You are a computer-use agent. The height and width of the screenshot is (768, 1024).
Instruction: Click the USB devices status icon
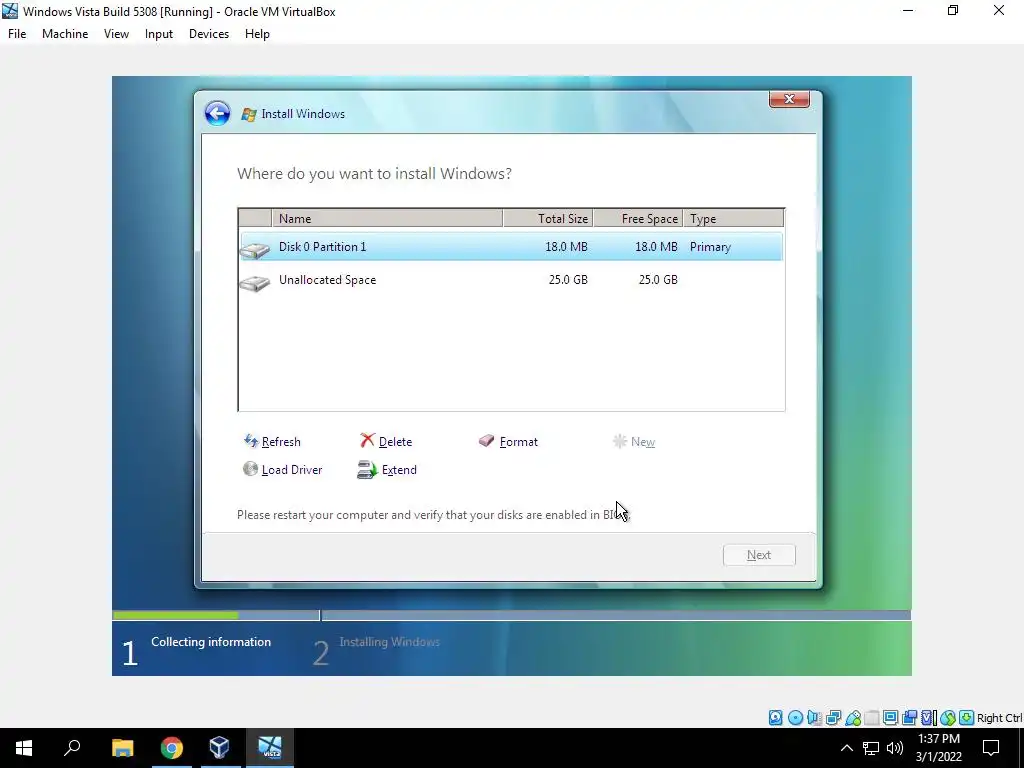853,718
